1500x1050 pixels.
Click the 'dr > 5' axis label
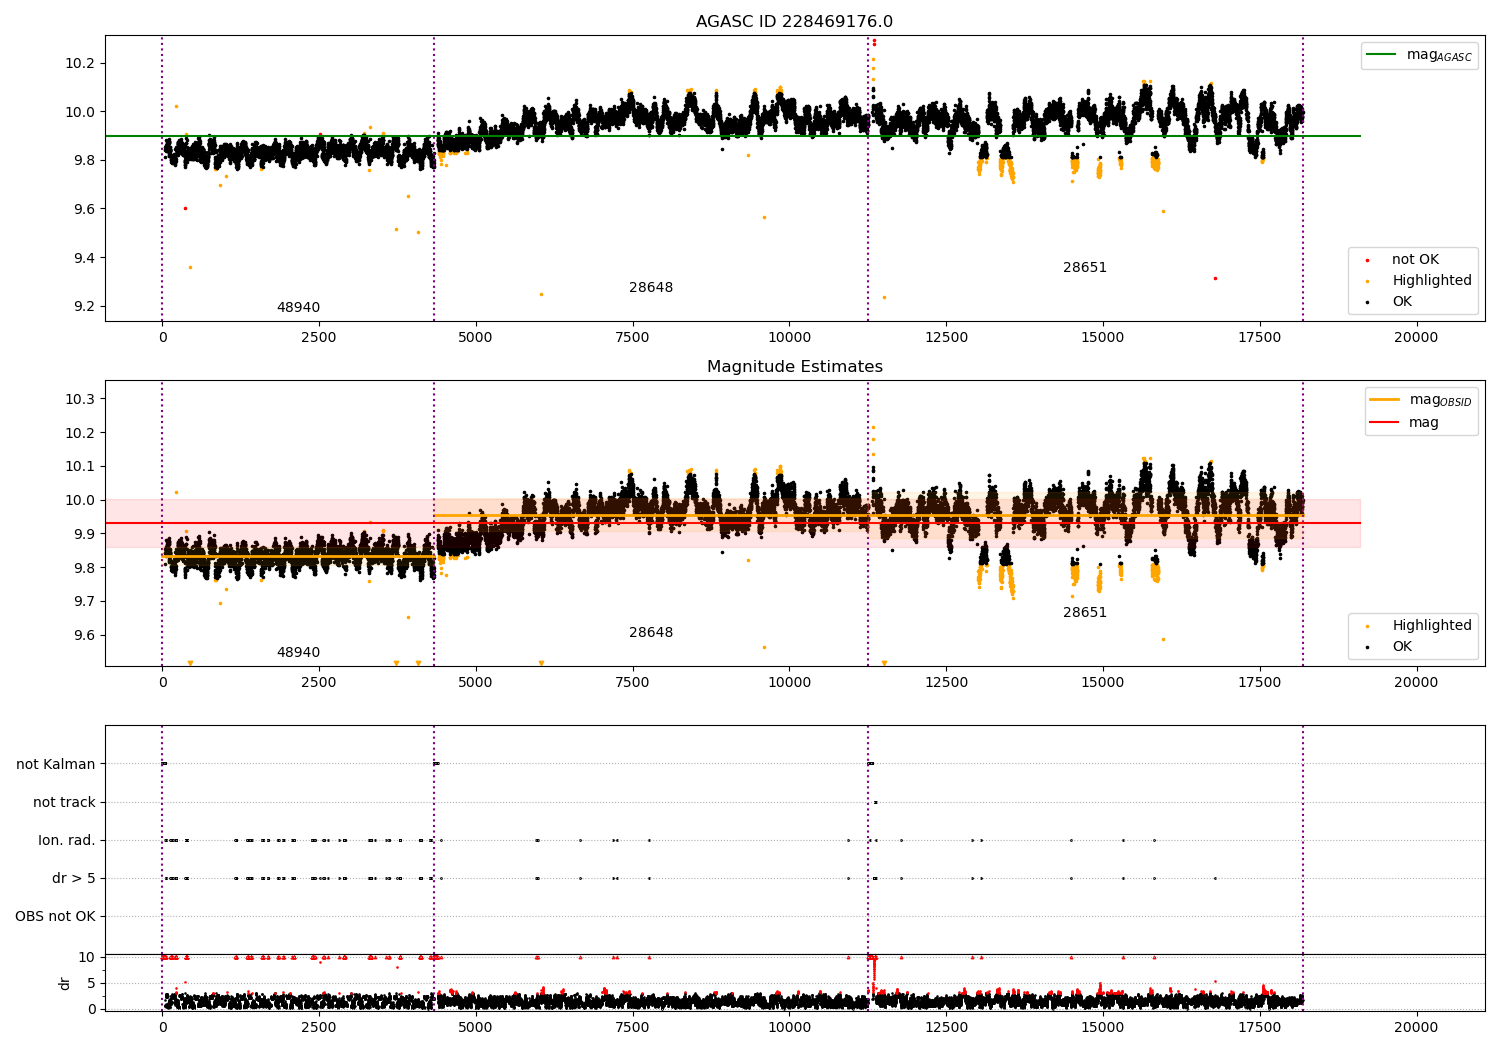click(x=74, y=879)
